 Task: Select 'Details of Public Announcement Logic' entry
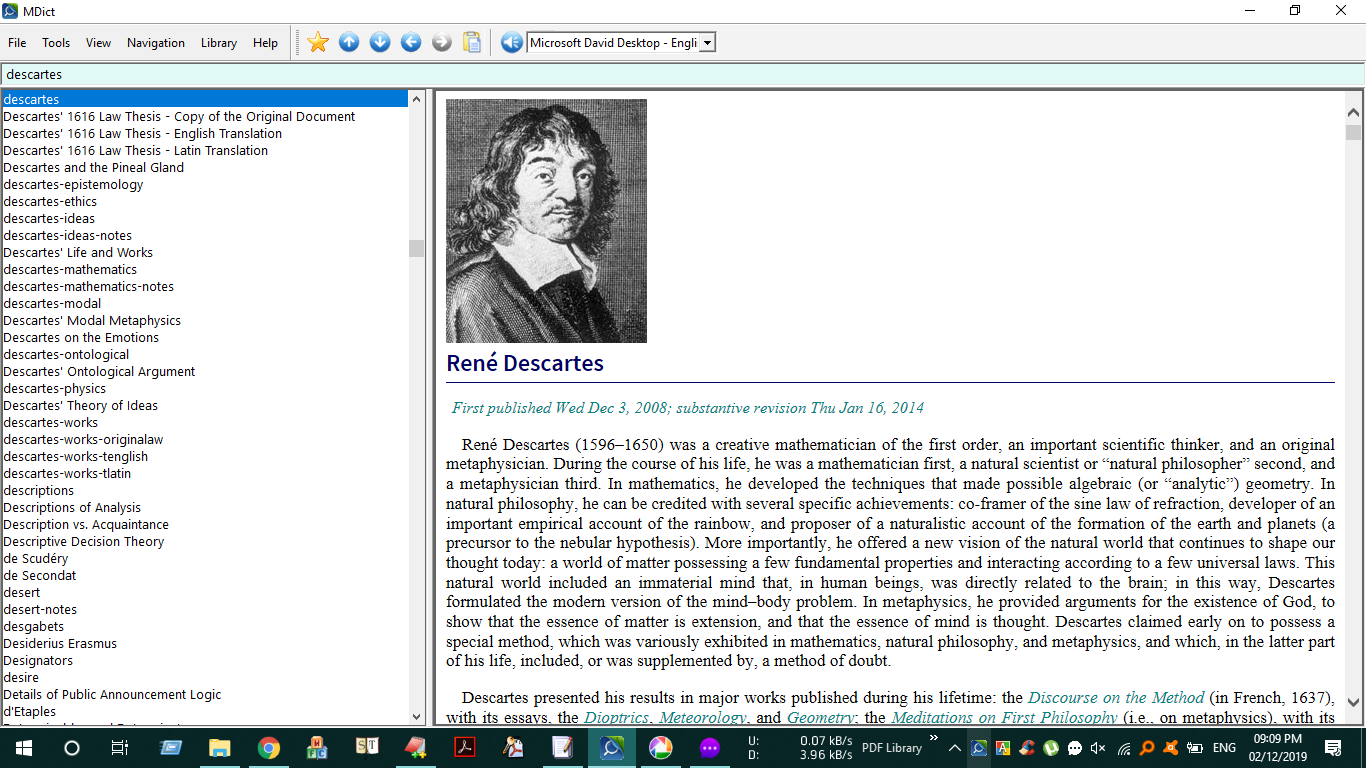tap(112, 694)
